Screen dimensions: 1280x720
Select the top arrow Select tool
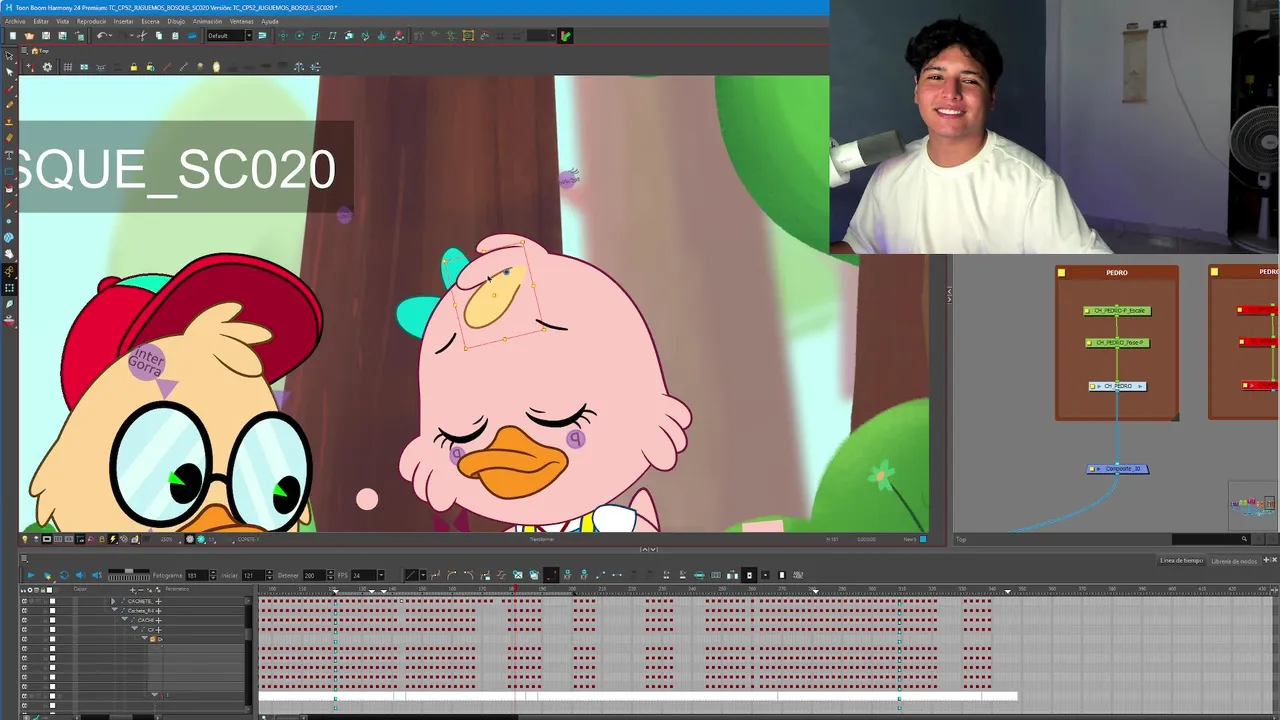click(10, 56)
